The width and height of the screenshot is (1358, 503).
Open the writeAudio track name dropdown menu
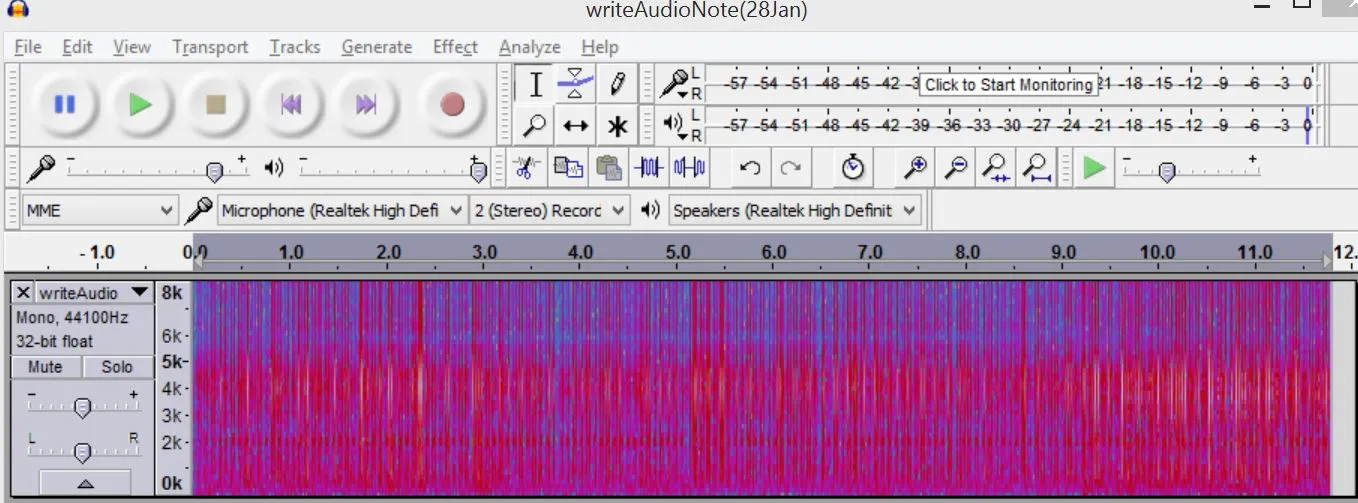(94, 293)
